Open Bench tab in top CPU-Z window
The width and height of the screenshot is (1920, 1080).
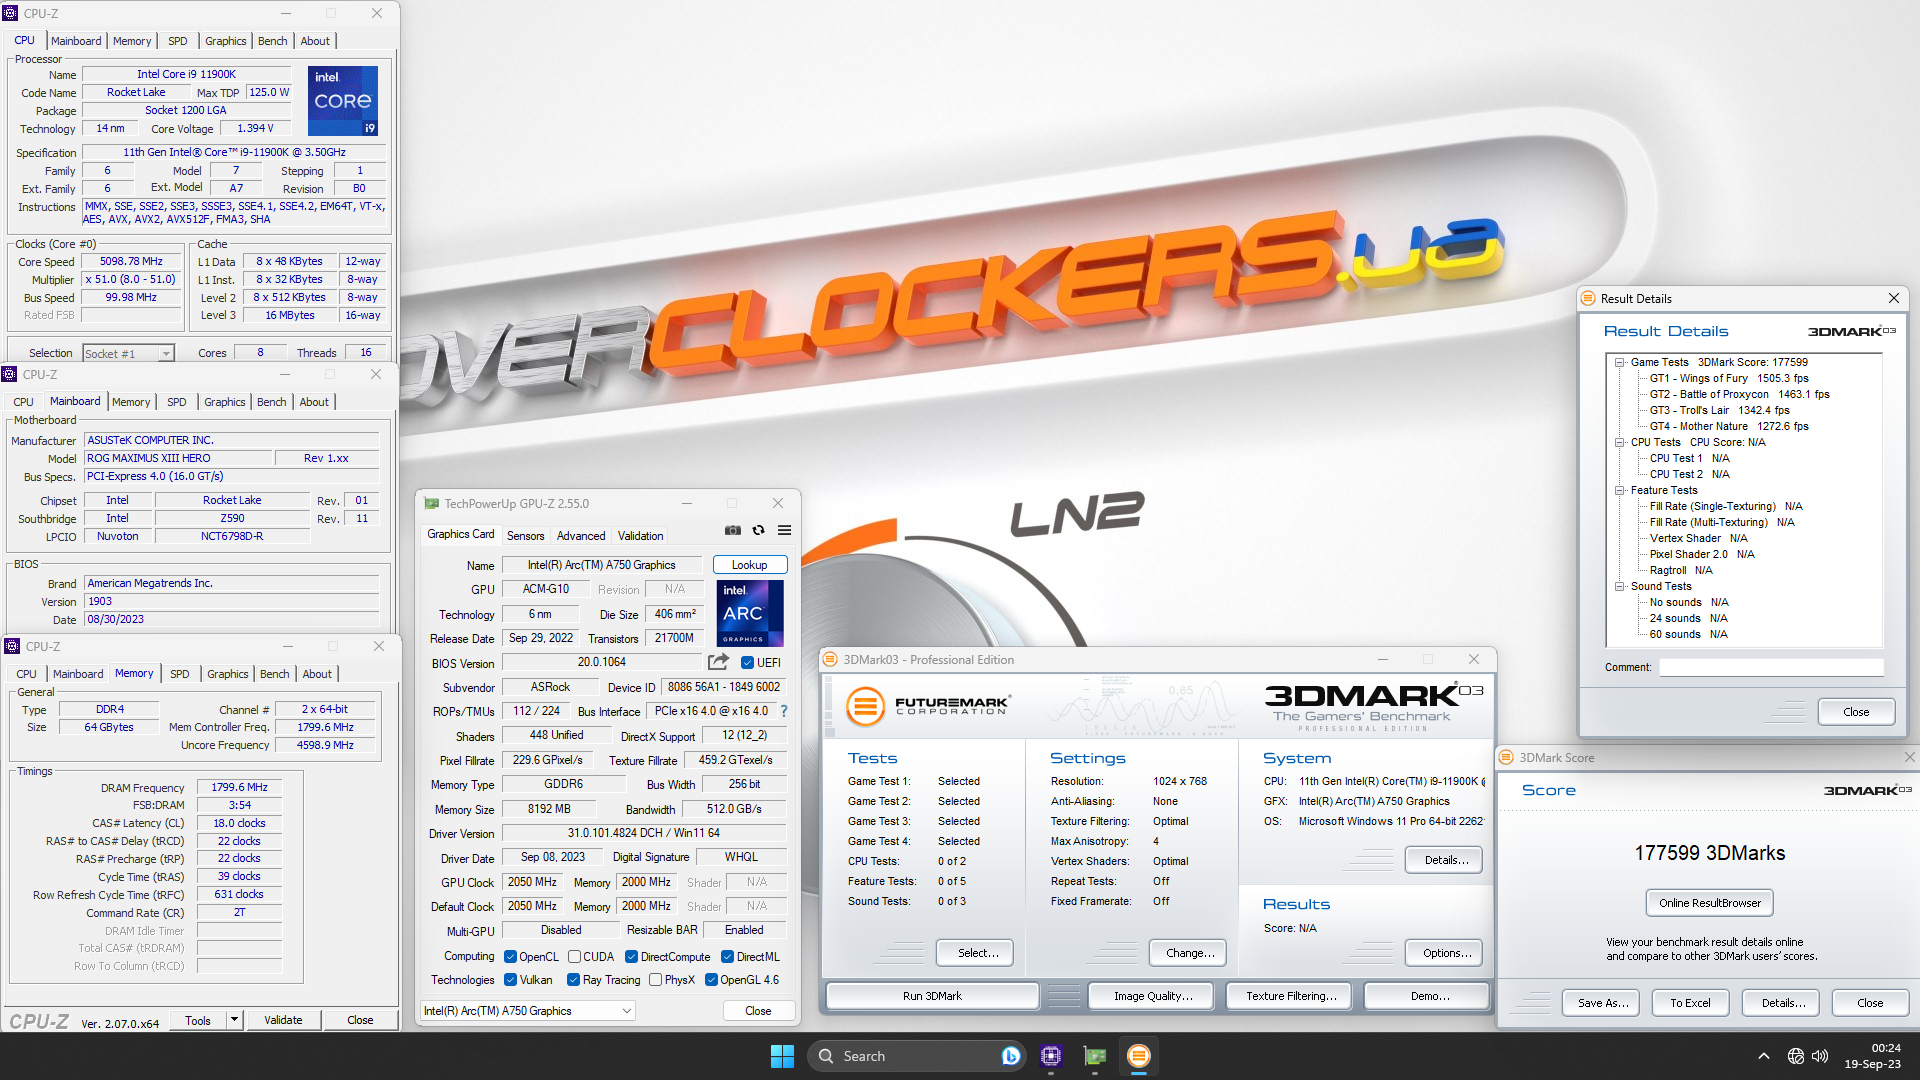(x=272, y=41)
